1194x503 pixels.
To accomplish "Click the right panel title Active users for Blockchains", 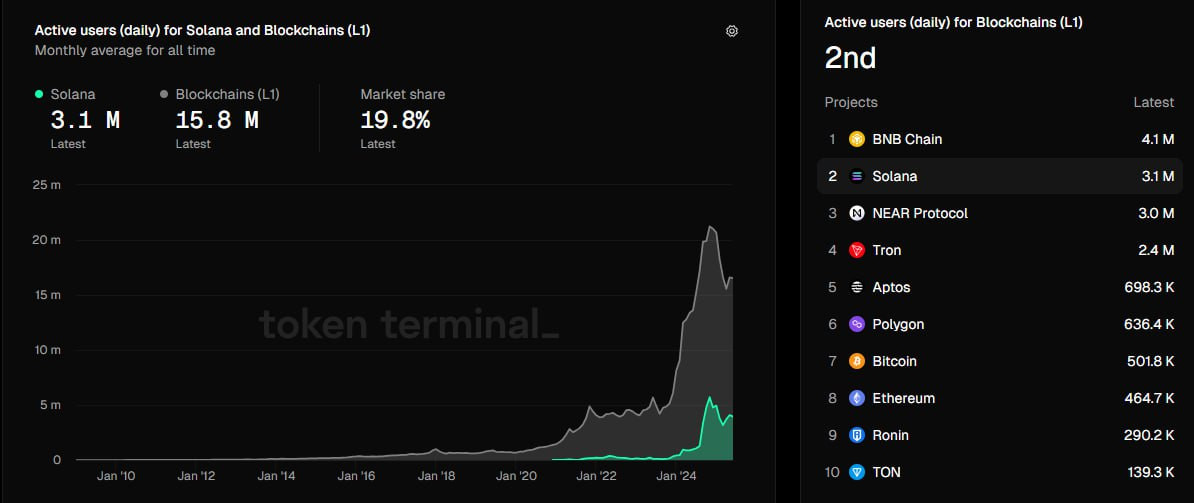I will coord(953,23).
